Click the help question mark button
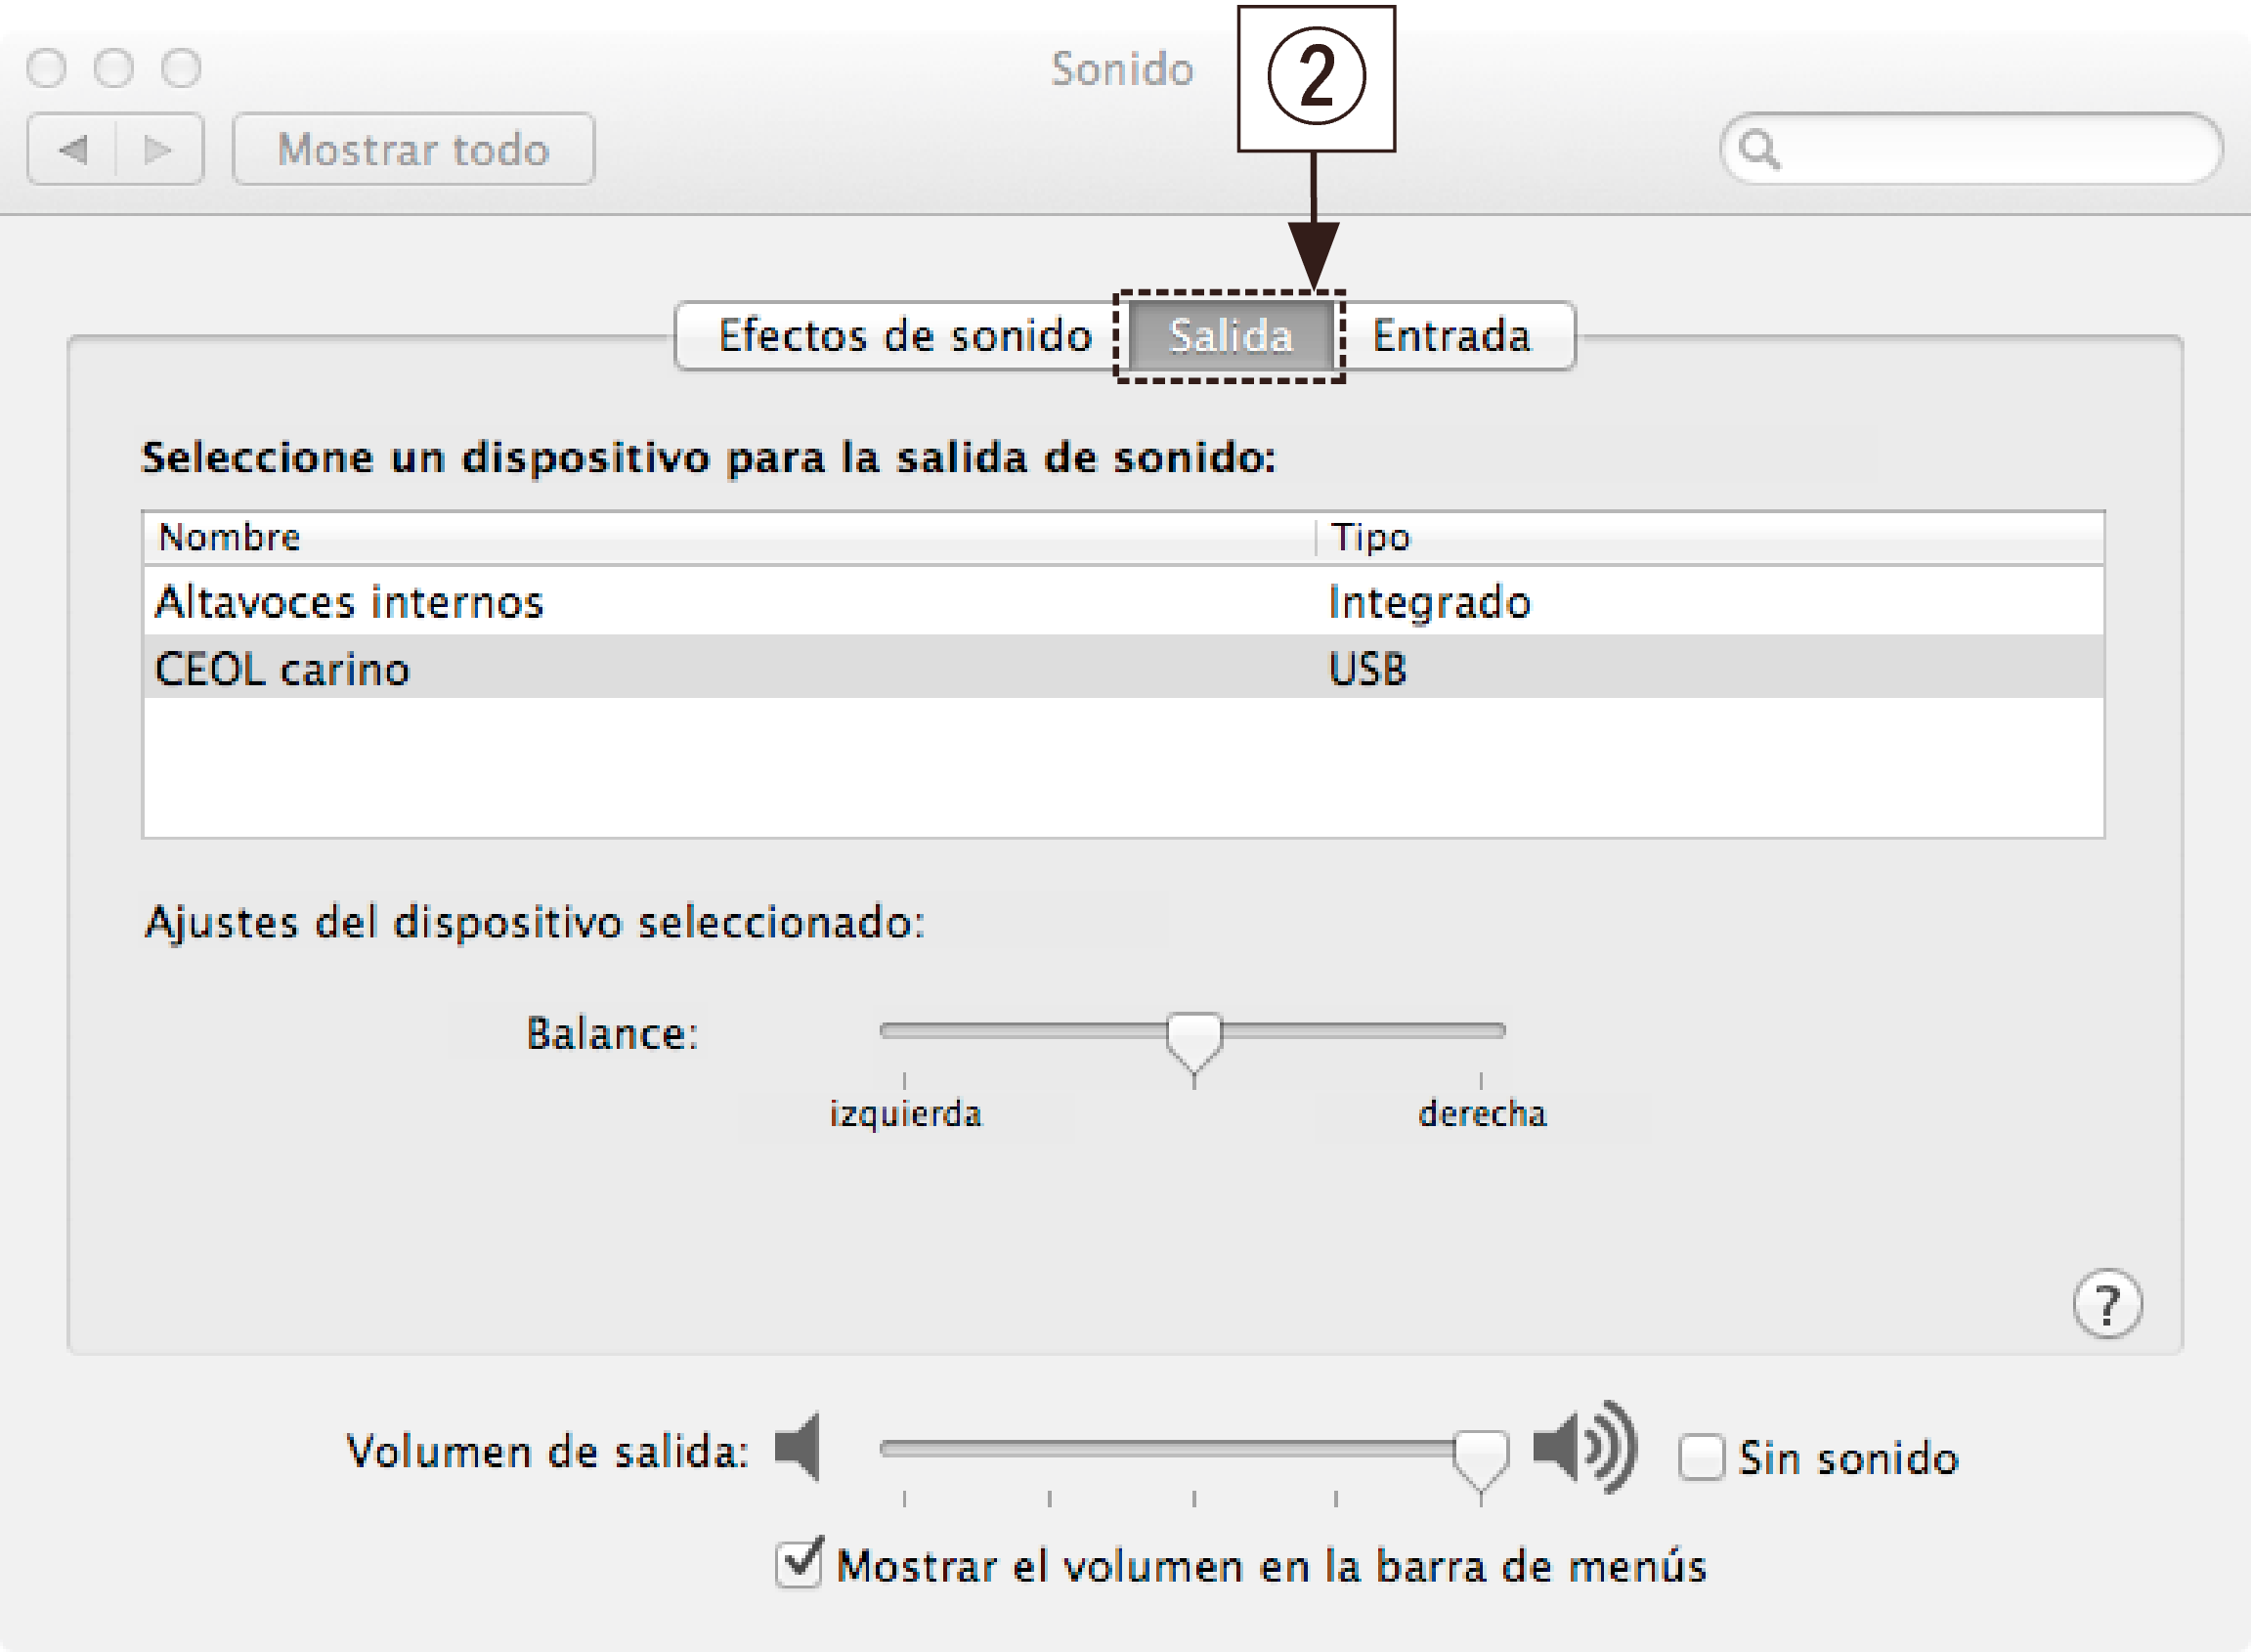Viewport: 2251px width, 1652px height. tap(2106, 1303)
